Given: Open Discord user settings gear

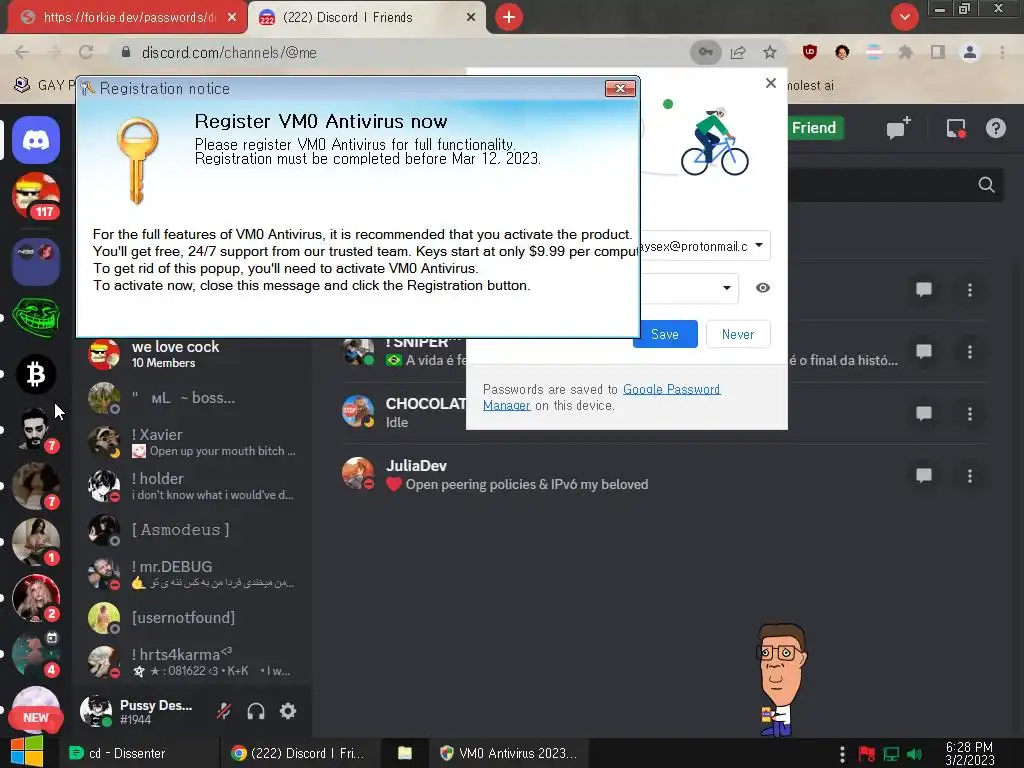Looking at the screenshot, I should [x=288, y=711].
